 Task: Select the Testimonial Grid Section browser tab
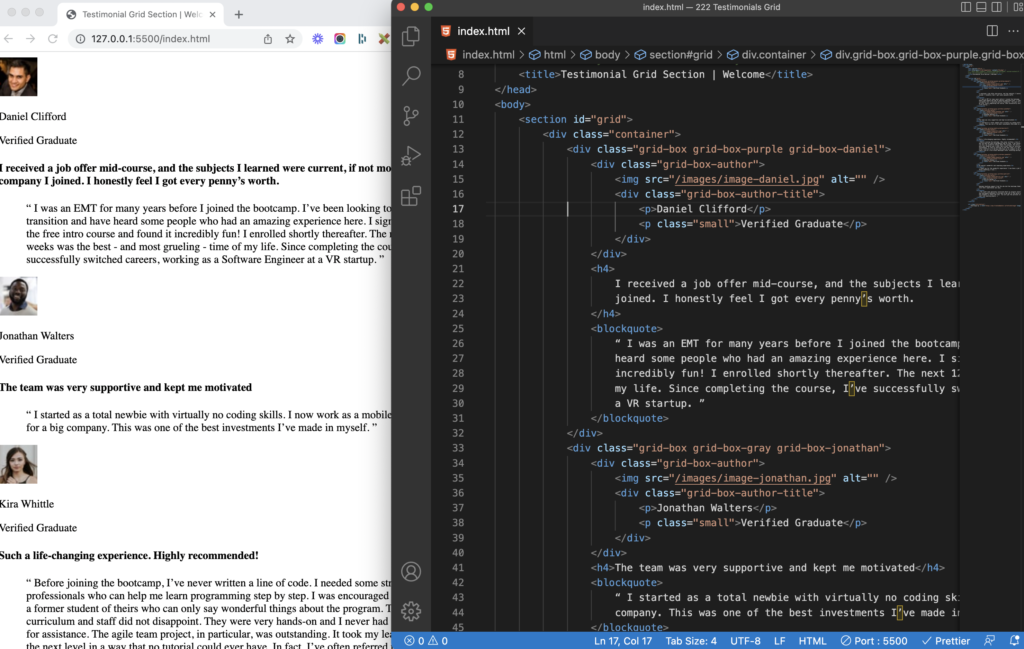point(140,14)
